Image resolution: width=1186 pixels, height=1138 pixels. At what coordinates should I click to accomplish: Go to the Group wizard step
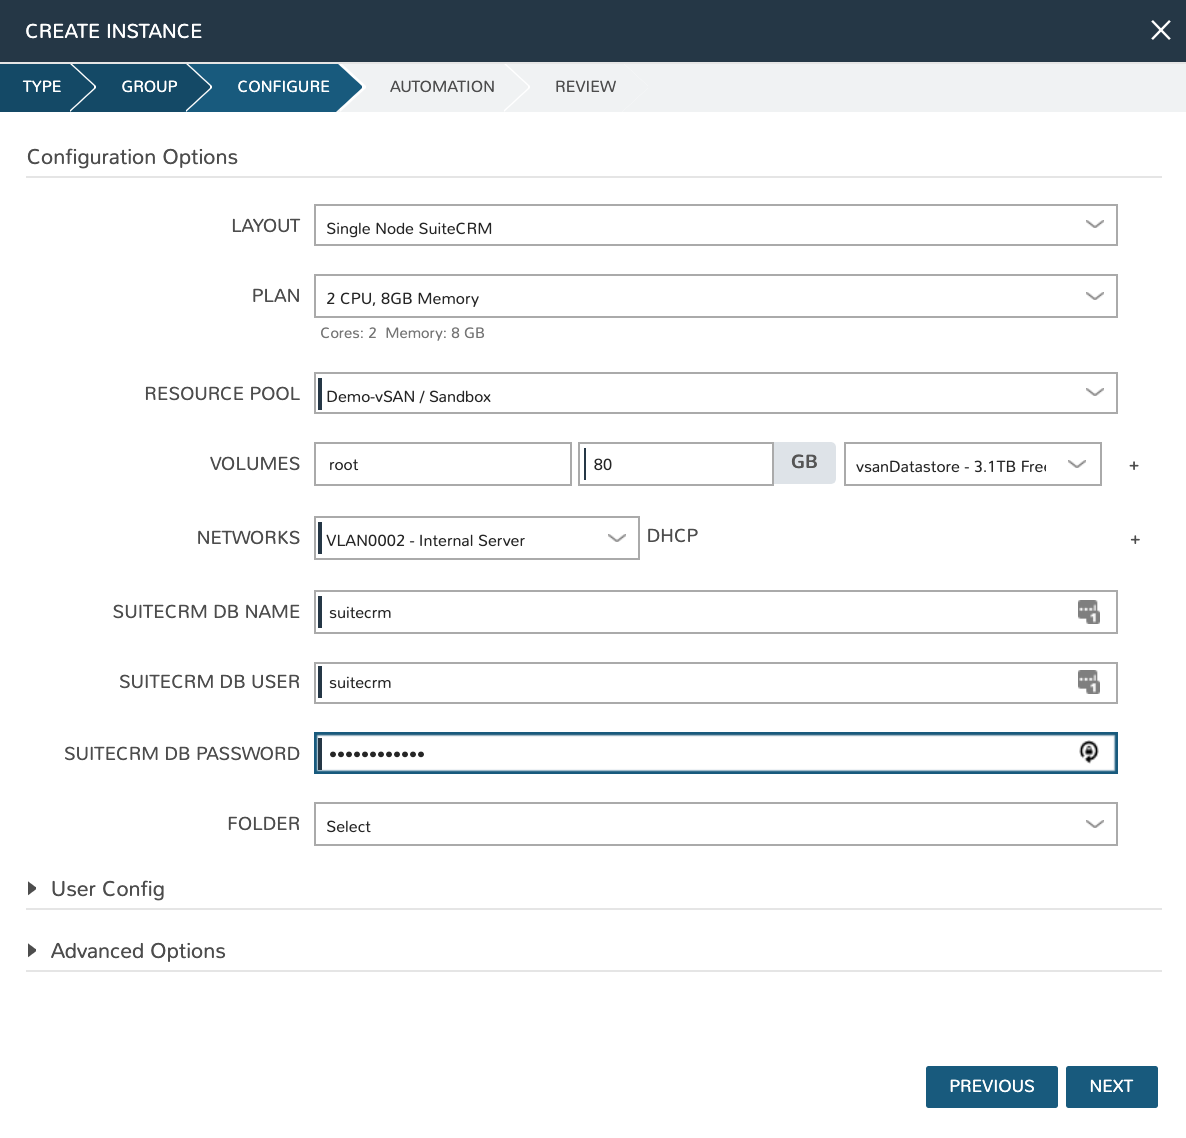click(x=149, y=87)
